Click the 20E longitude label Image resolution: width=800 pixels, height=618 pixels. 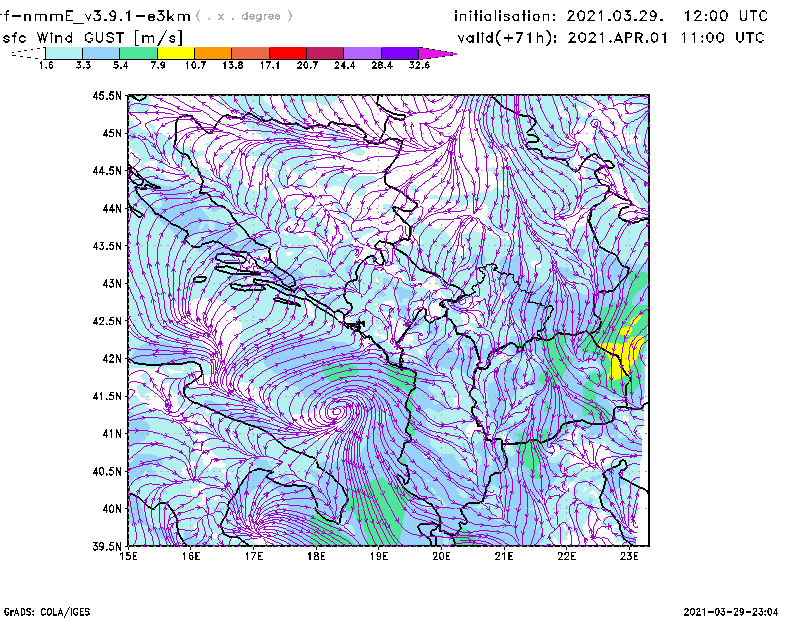(441, 556)
